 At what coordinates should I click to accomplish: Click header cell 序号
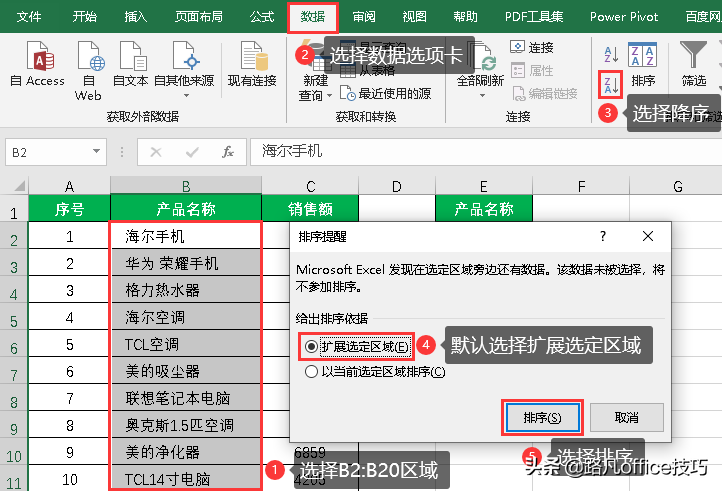pos(70,209)
